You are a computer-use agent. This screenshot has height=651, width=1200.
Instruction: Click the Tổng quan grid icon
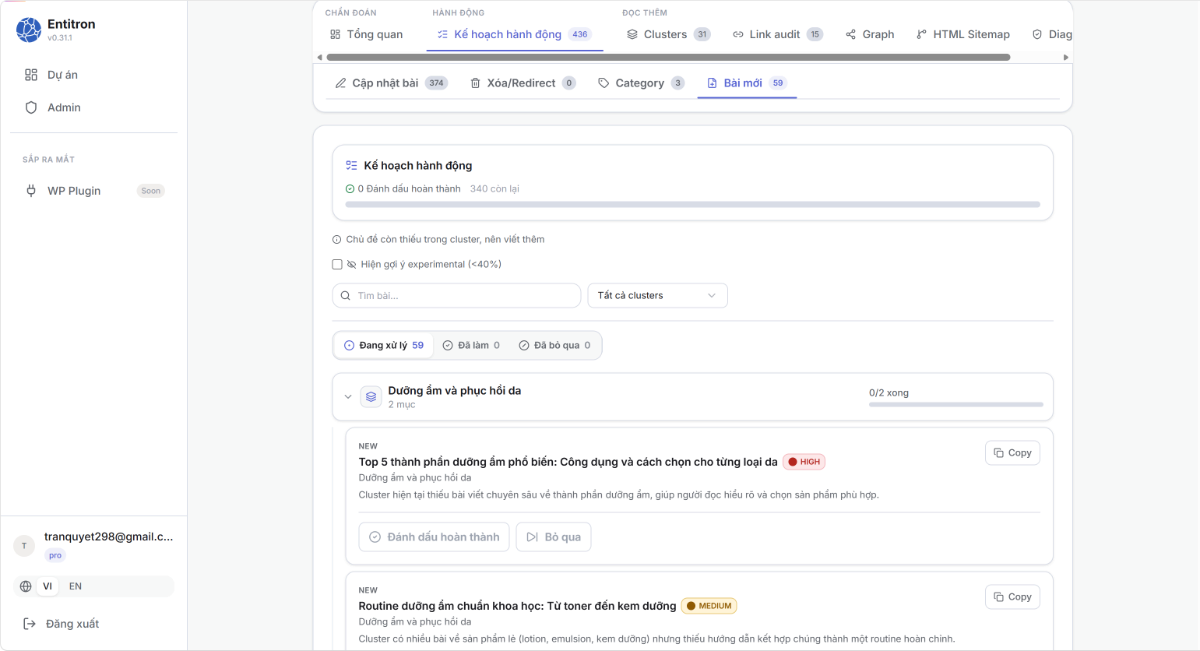[335, 34]
